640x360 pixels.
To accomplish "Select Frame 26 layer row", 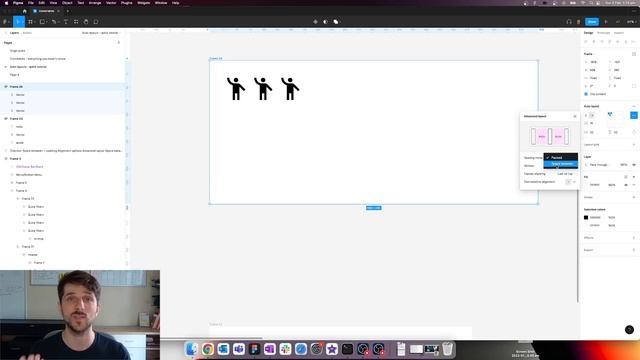I will (63, 87).
